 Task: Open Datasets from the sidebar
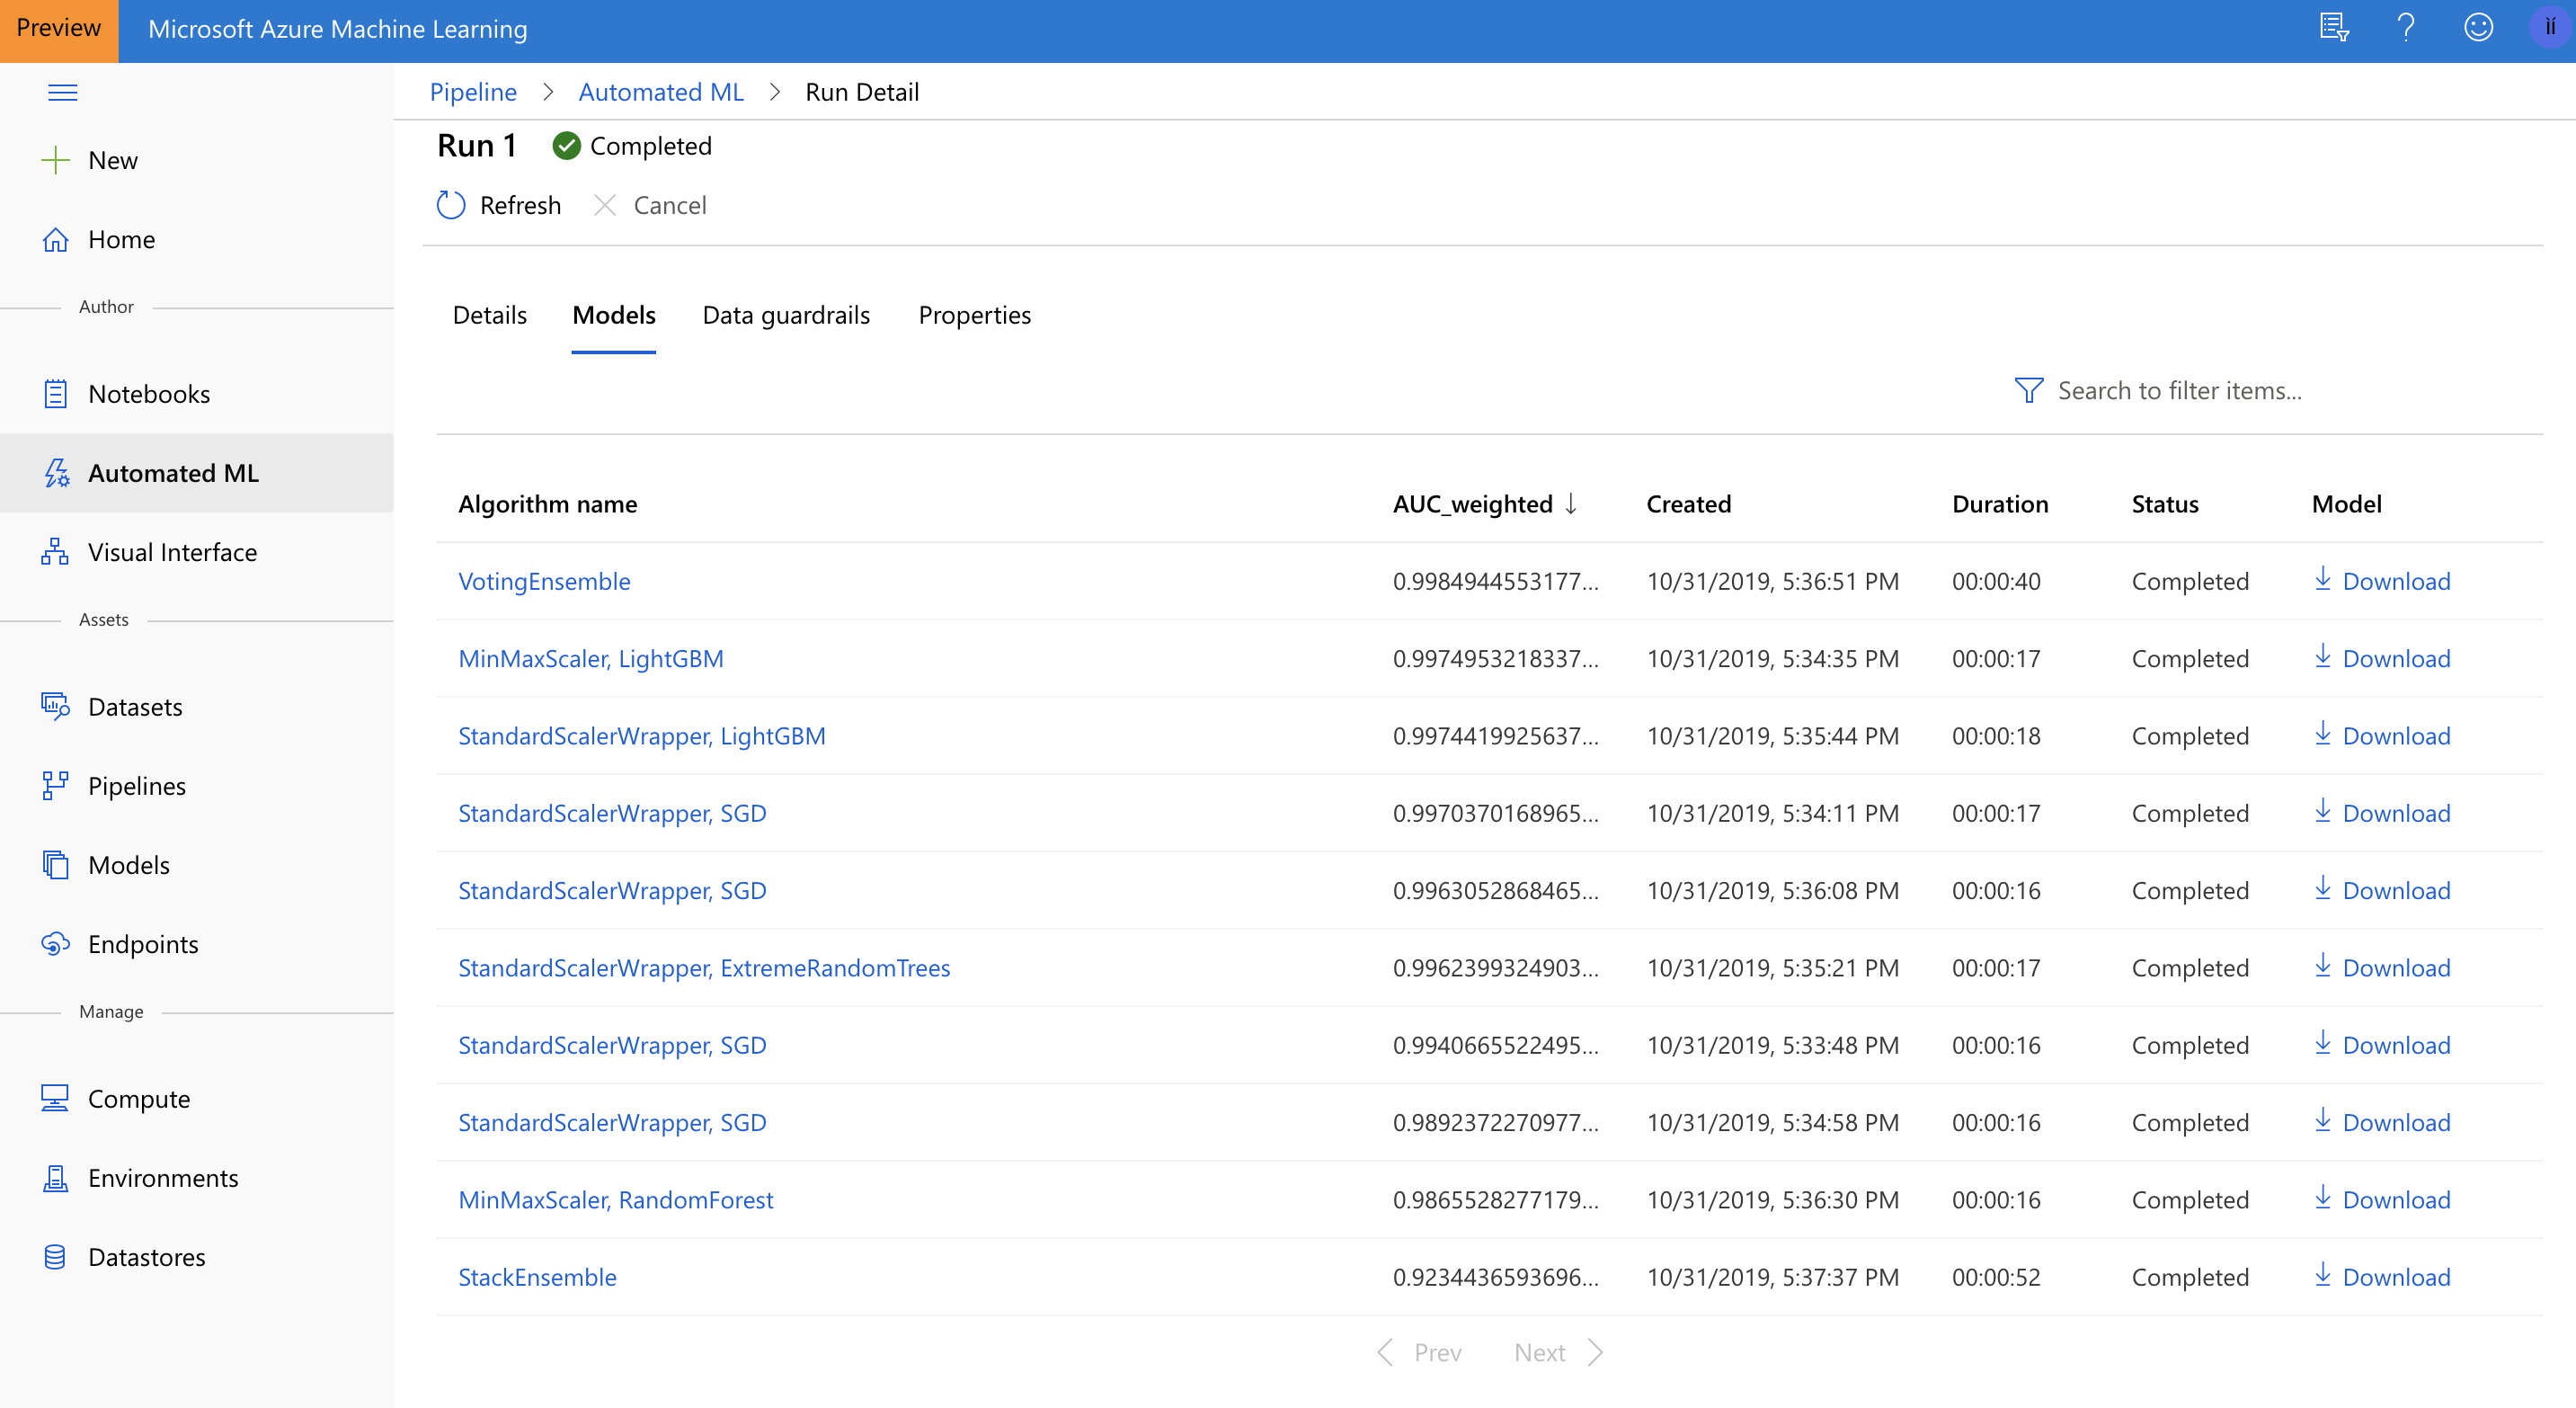[134, 707]
